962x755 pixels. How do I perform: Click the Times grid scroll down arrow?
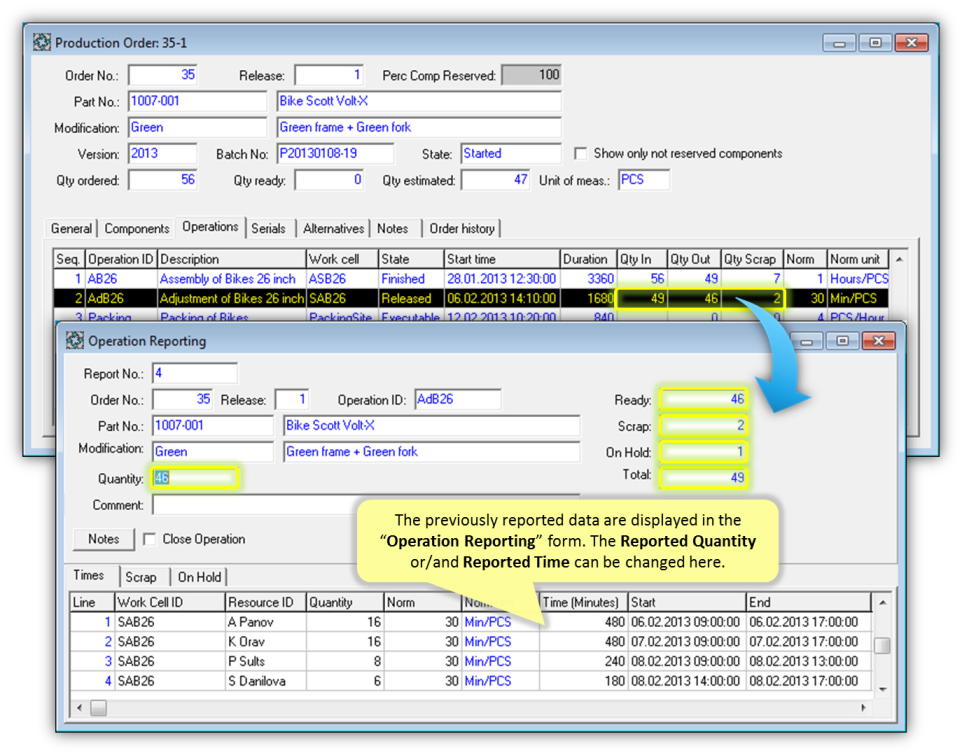pos(882,689)
